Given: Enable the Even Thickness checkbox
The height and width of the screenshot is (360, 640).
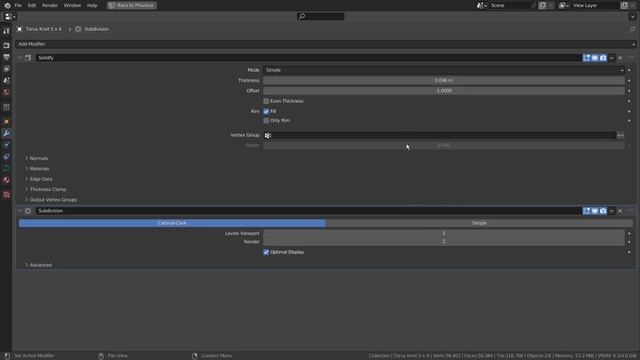Looking at the screenshot, I should point(266,101).
